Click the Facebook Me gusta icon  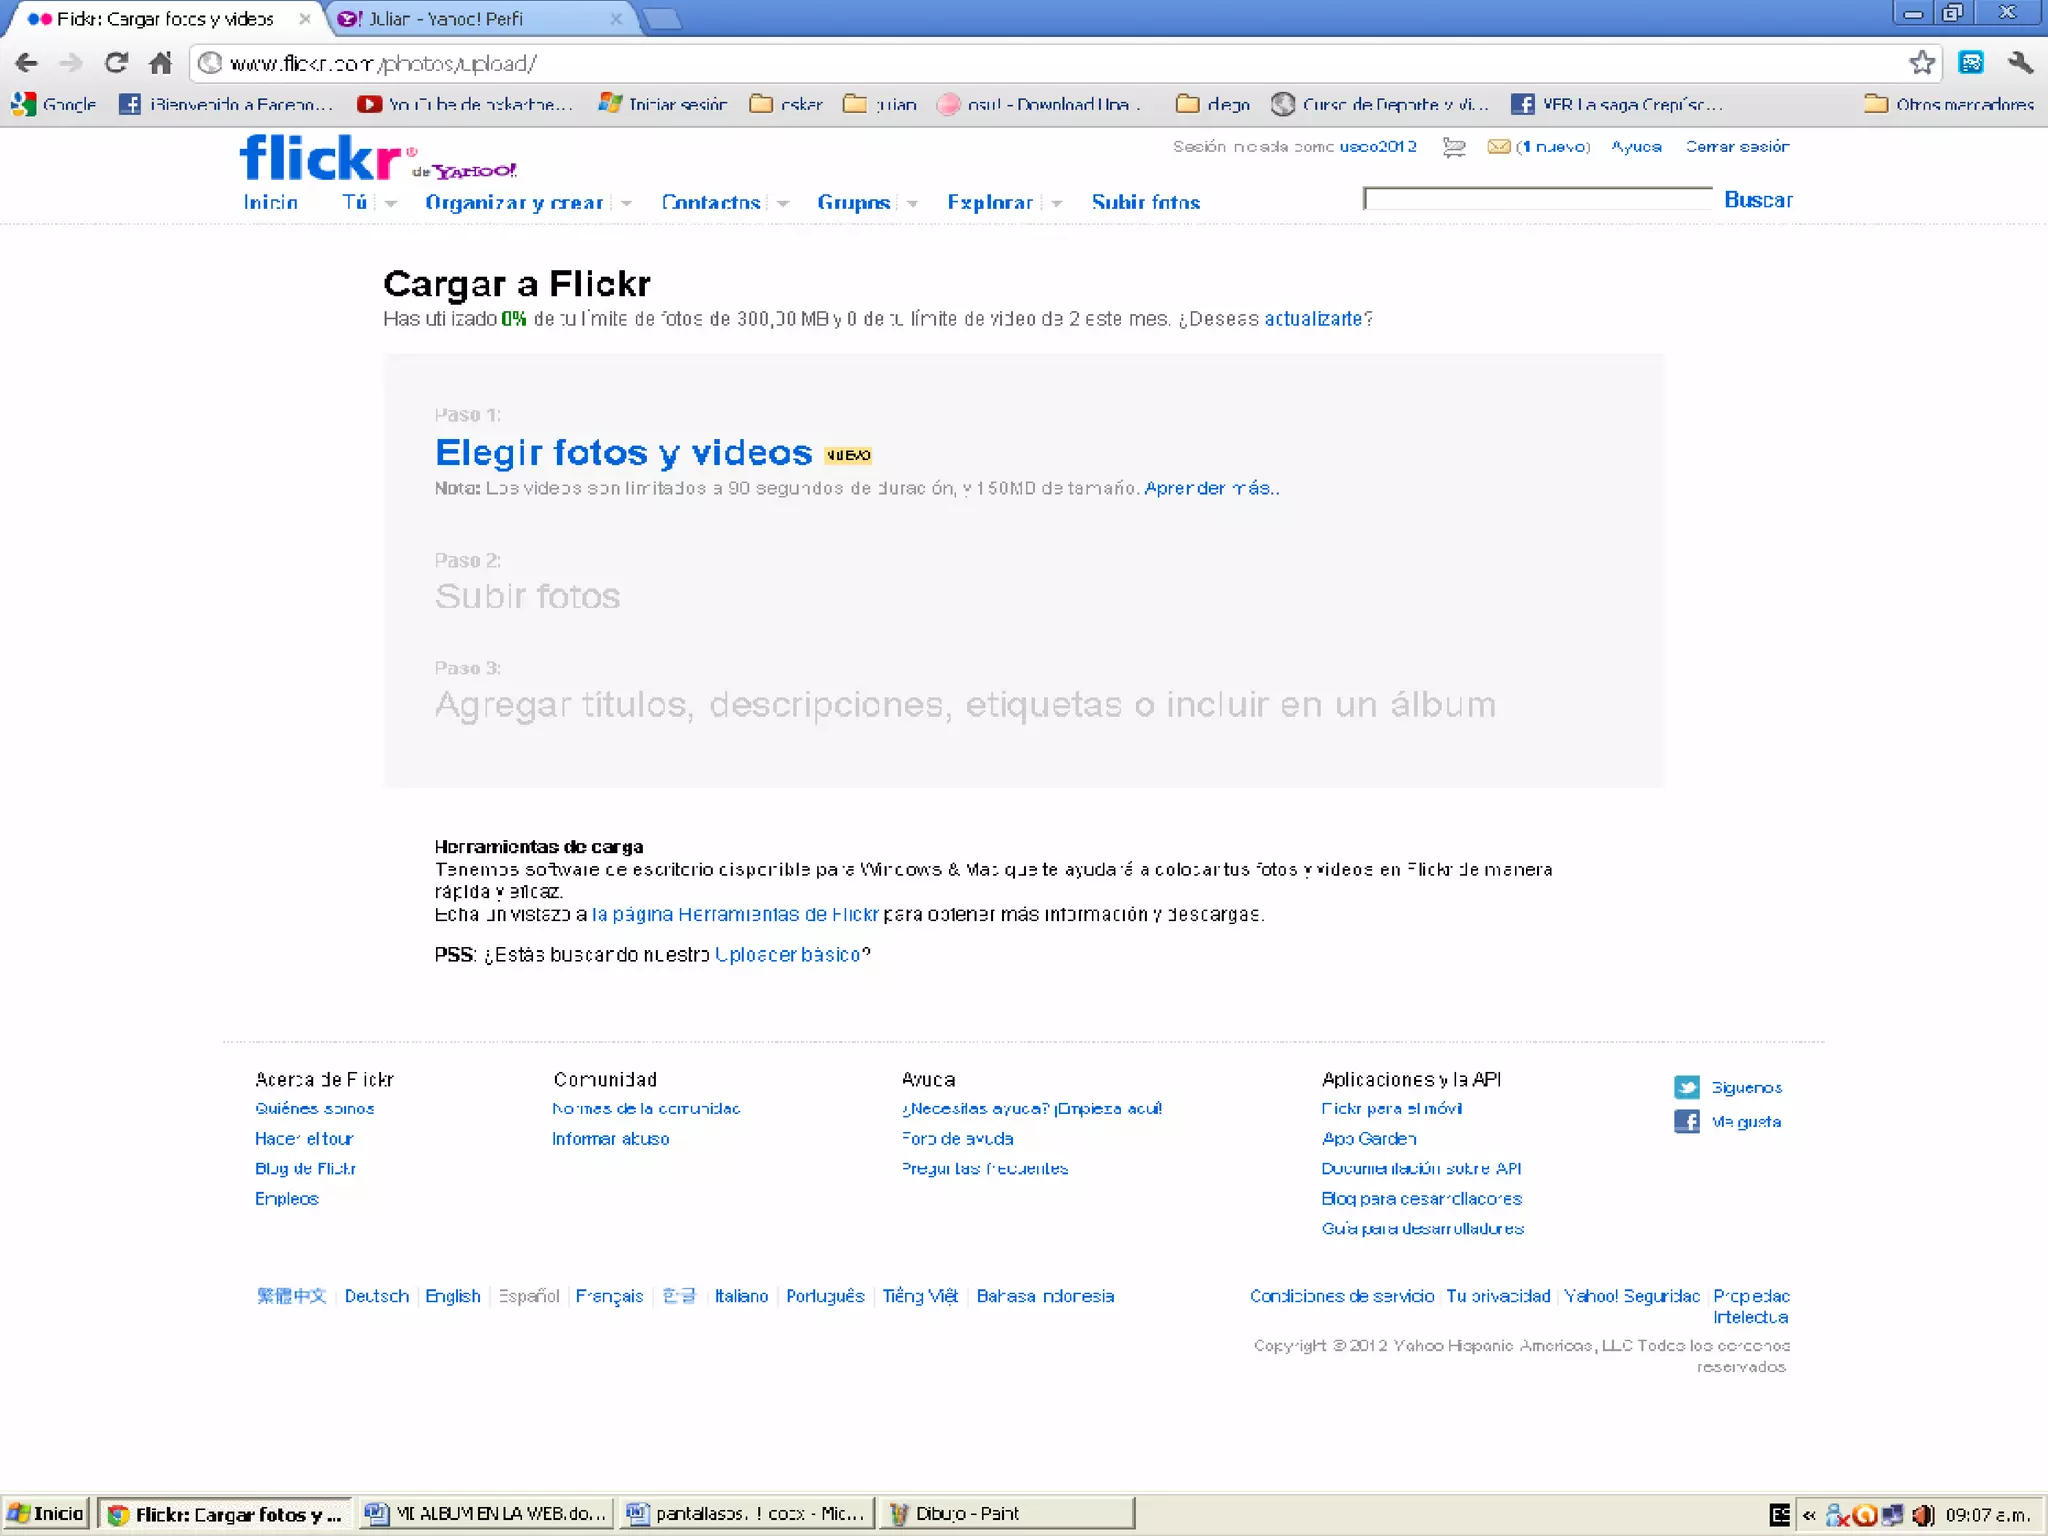[x=1686, y=1121]
